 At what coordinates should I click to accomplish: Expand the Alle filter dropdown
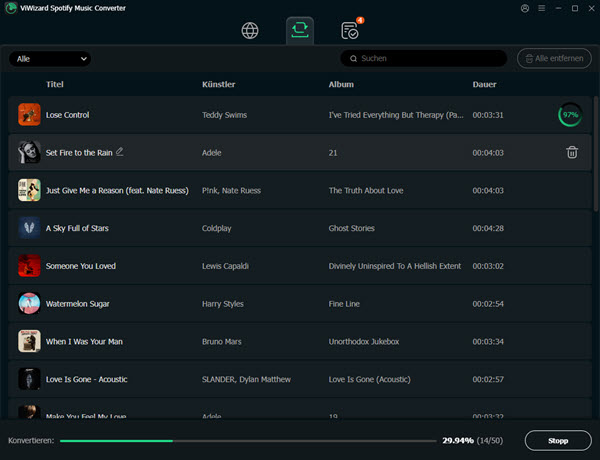click(50, 59)
